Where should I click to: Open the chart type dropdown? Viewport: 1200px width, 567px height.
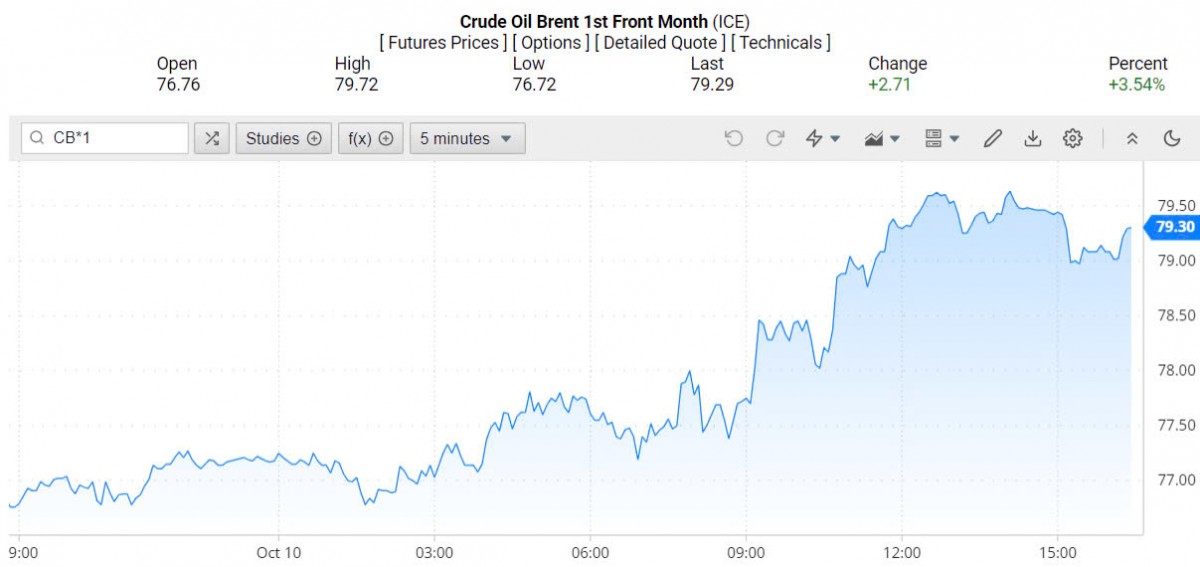pos(882,139)
